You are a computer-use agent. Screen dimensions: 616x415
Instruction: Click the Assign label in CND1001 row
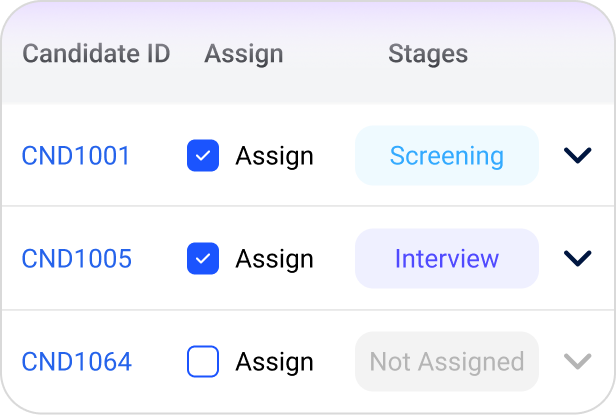[x=274, y=156]
